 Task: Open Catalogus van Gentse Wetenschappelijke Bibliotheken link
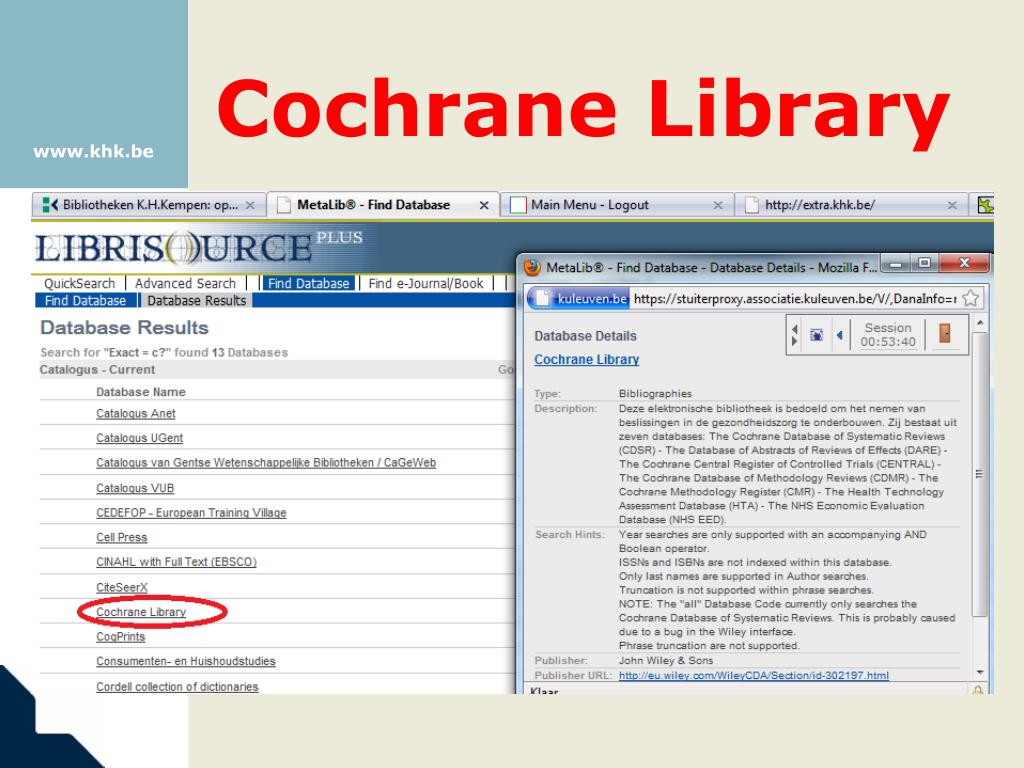click(266, 463)
